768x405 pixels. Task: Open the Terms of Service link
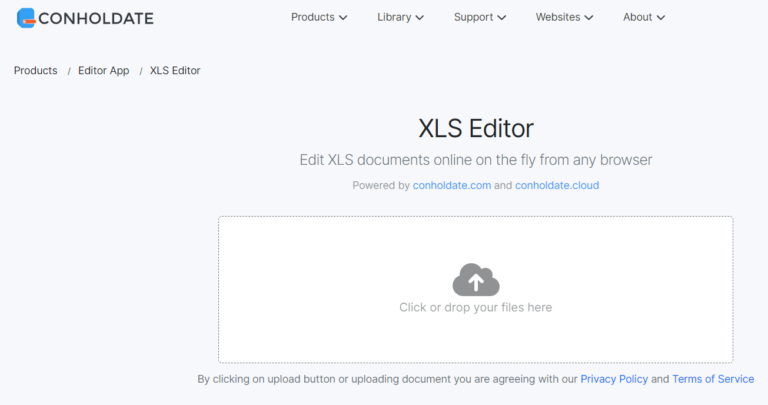(x=713, y=379)
